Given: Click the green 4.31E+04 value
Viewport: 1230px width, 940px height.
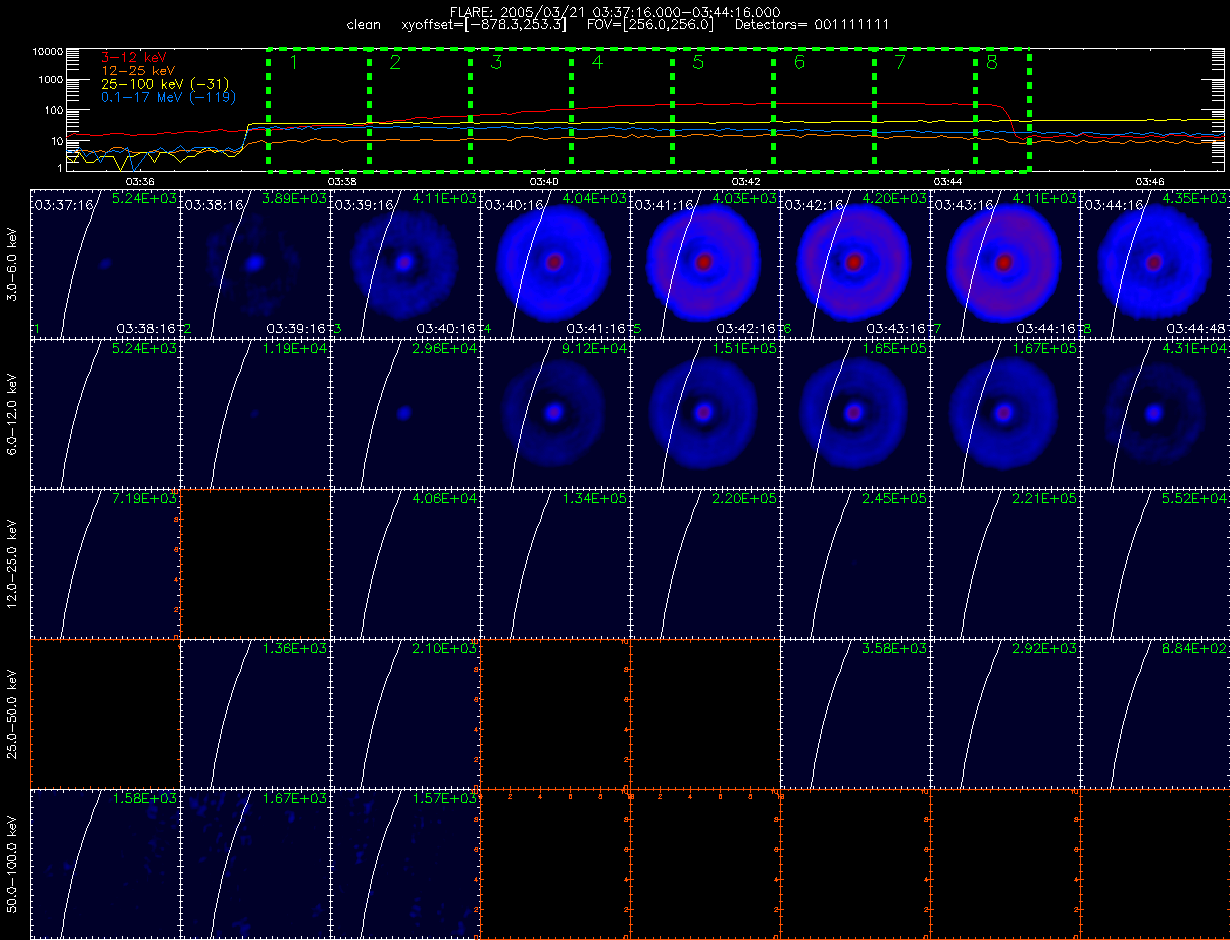Looking at the screenshot, I should [x=1195, y=349].
